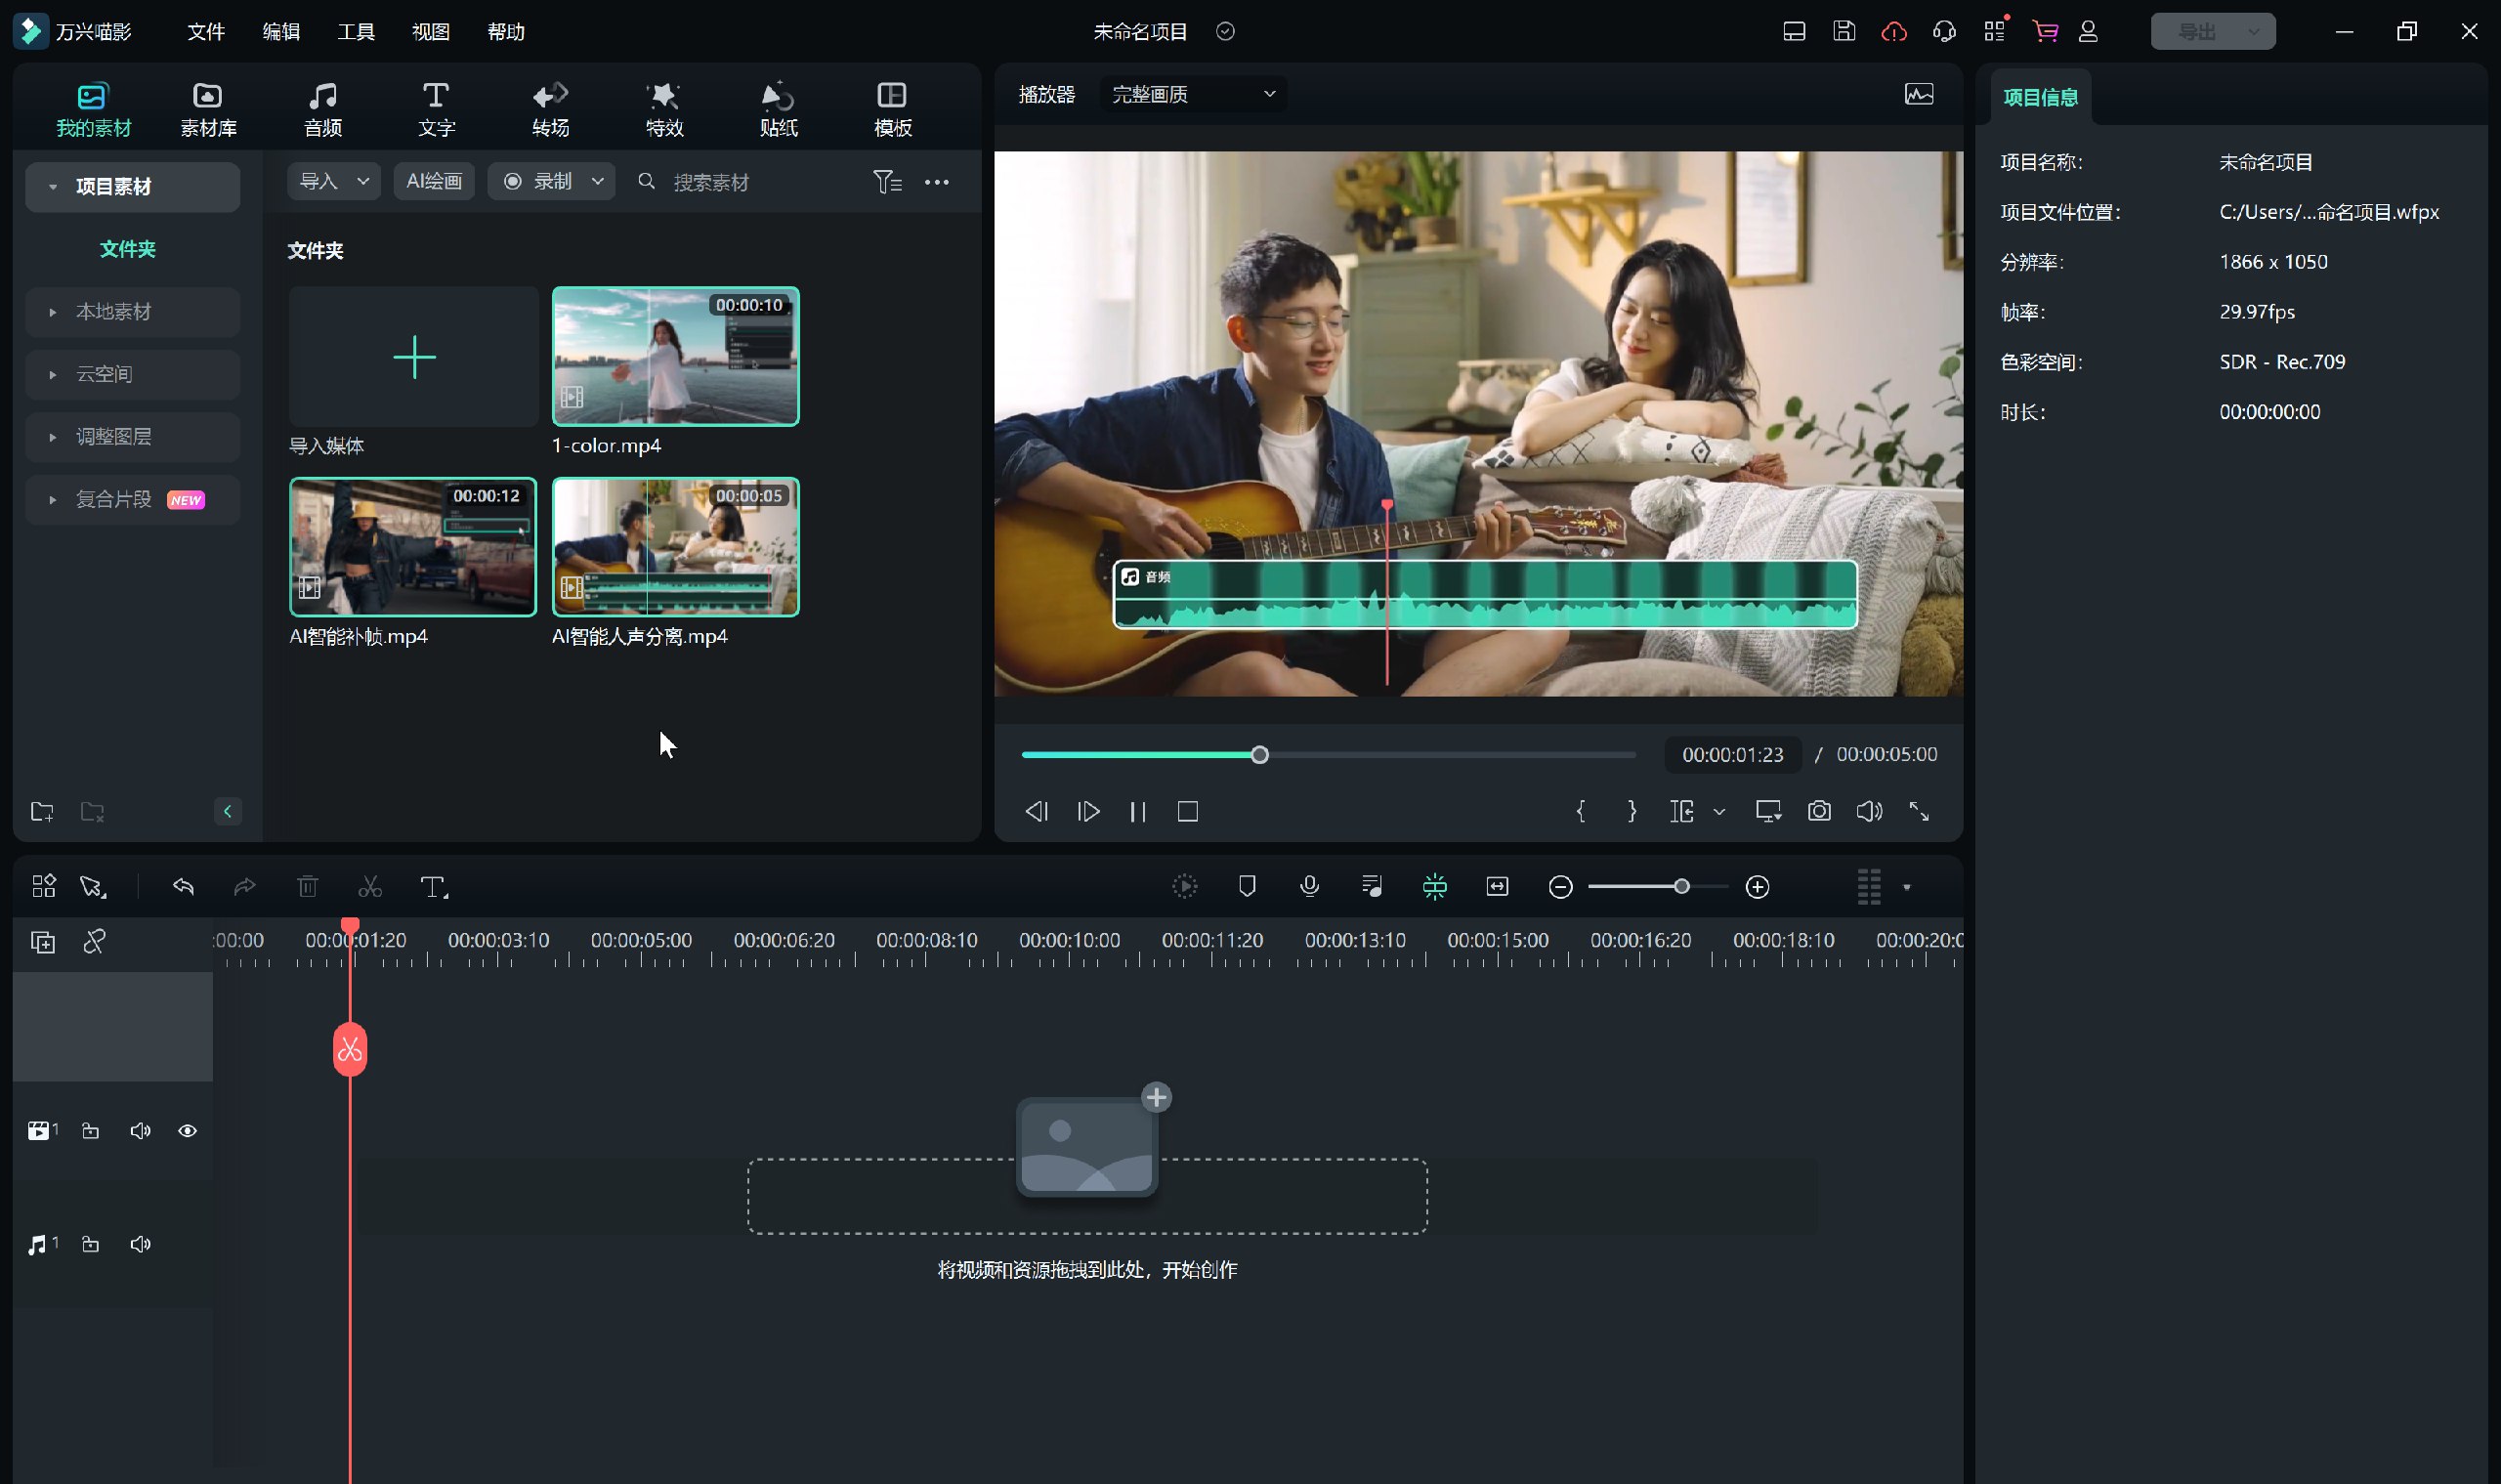Open the Transitions (转场) panel
2501x1484 pixels.
[x=550, y=108]
